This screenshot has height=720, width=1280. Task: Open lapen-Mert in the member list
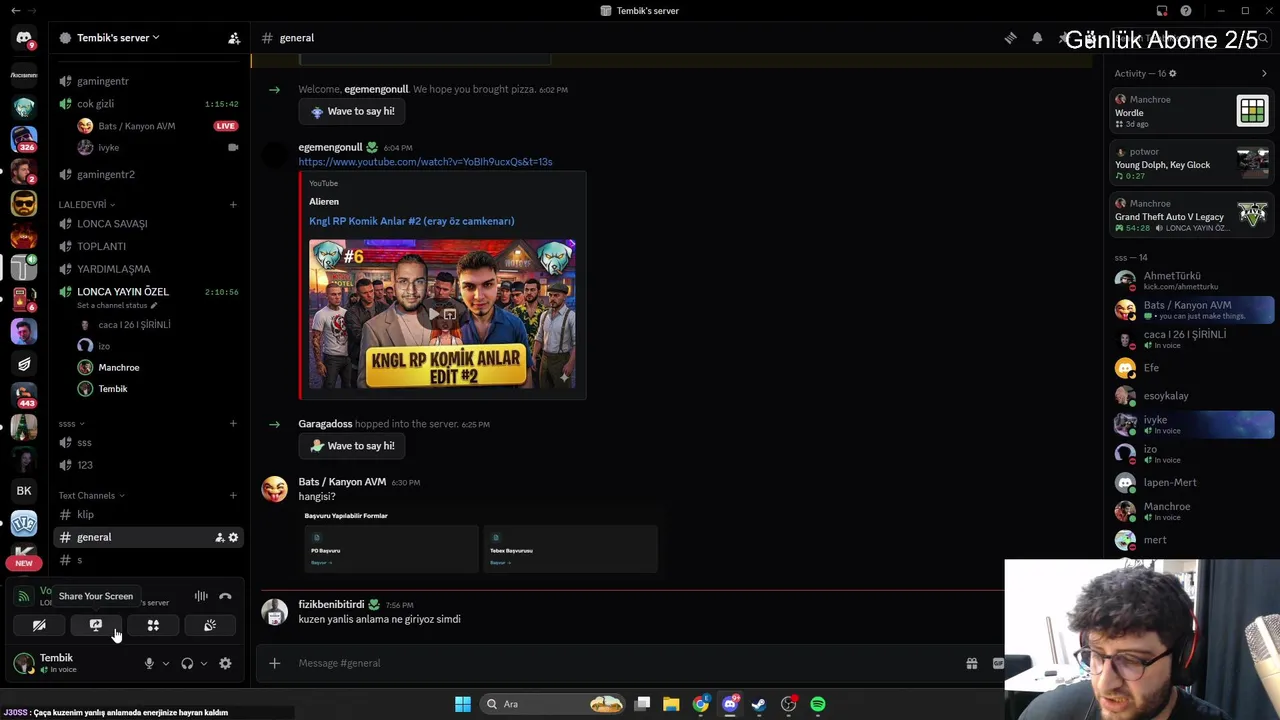(x=1192, y=483)
